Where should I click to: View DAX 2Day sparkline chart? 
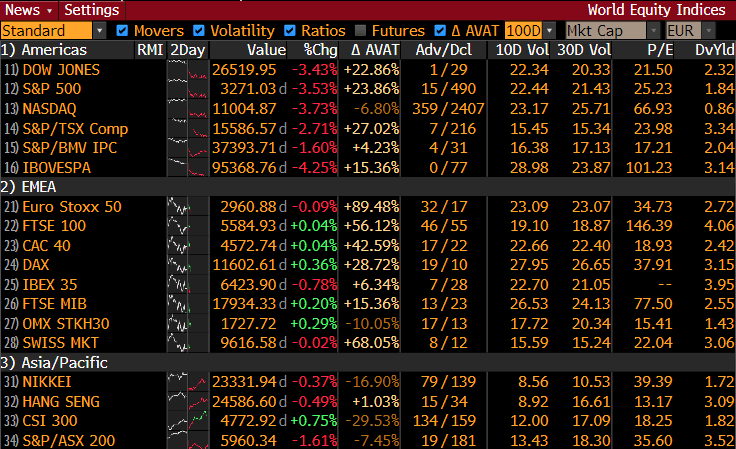tap(188, 265)
